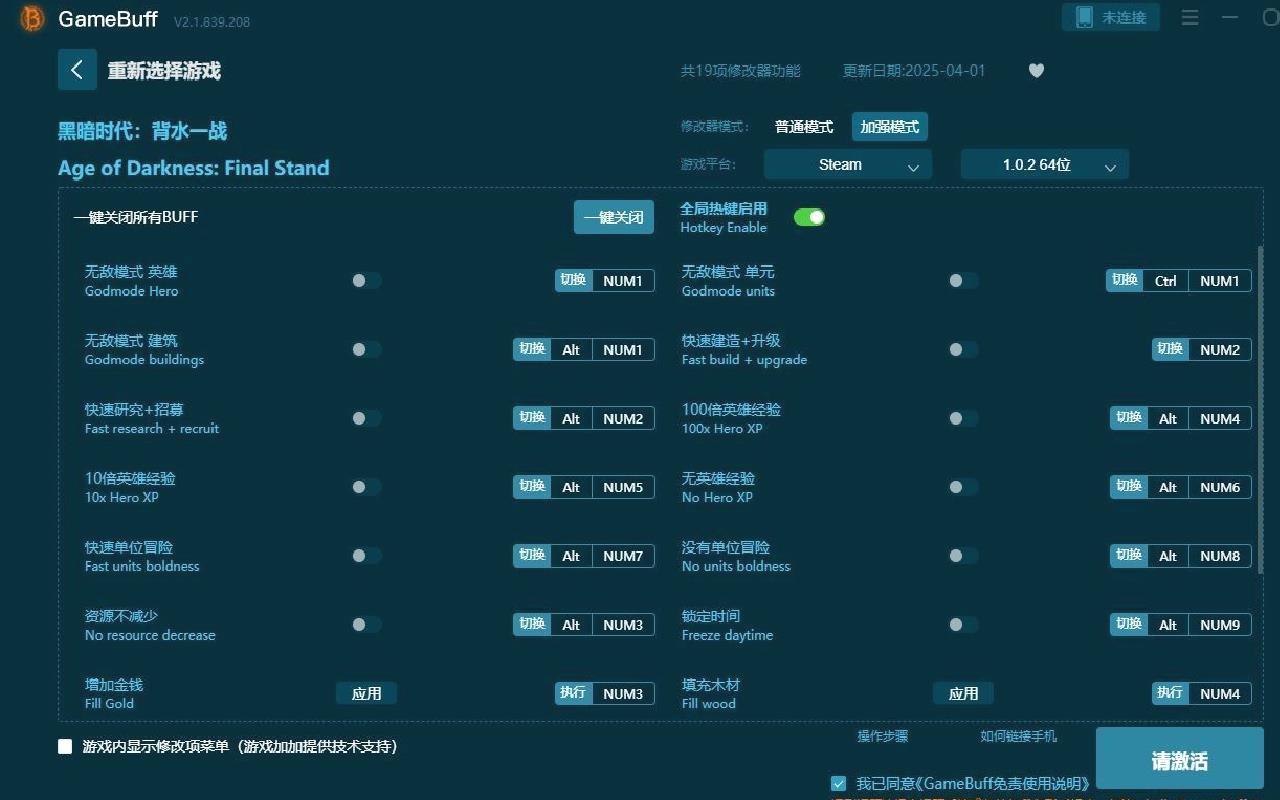Select 普通模式 trainer mode tab

pos(804,127)
